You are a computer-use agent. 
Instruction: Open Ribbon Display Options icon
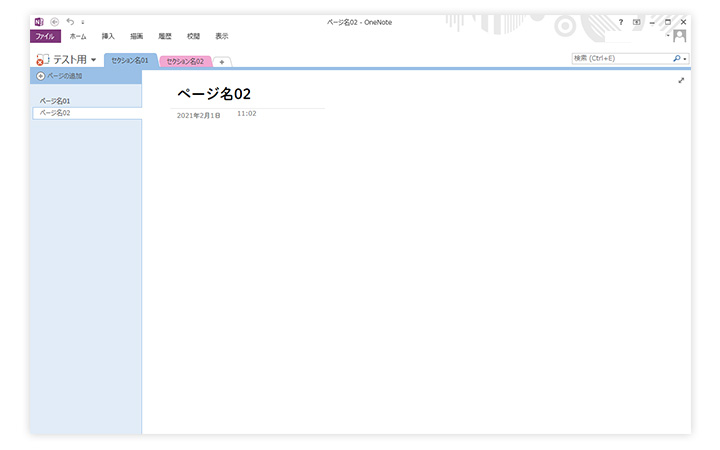[x=636, y=22]
